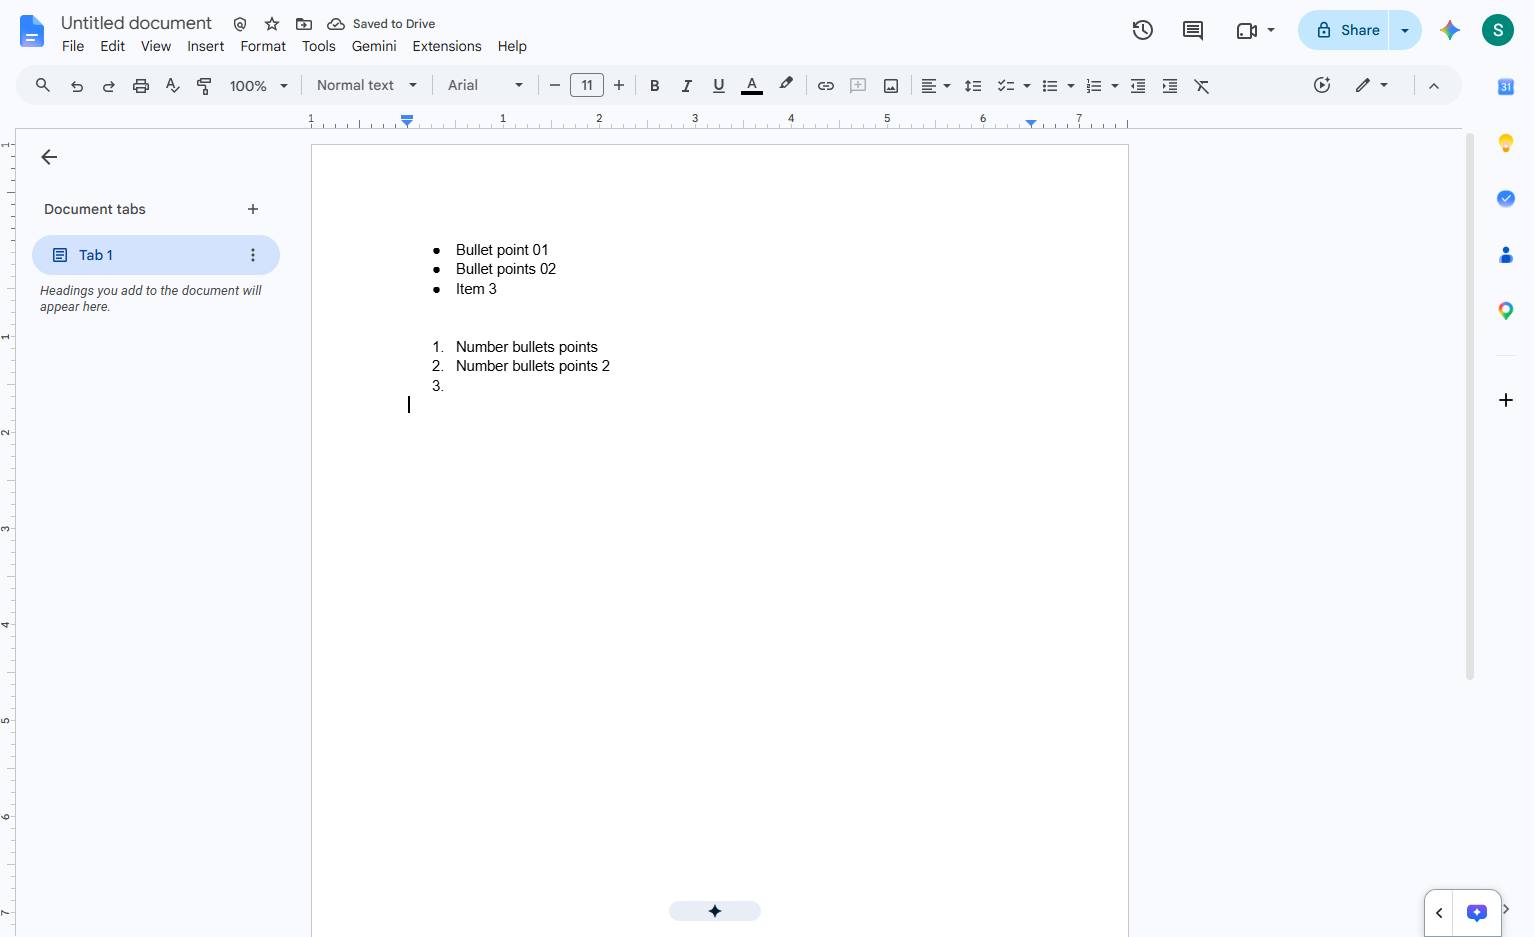The height and width of the screenshot is (937, 1534).
Task: Toggle italic formatting
Action: (687, 86)
